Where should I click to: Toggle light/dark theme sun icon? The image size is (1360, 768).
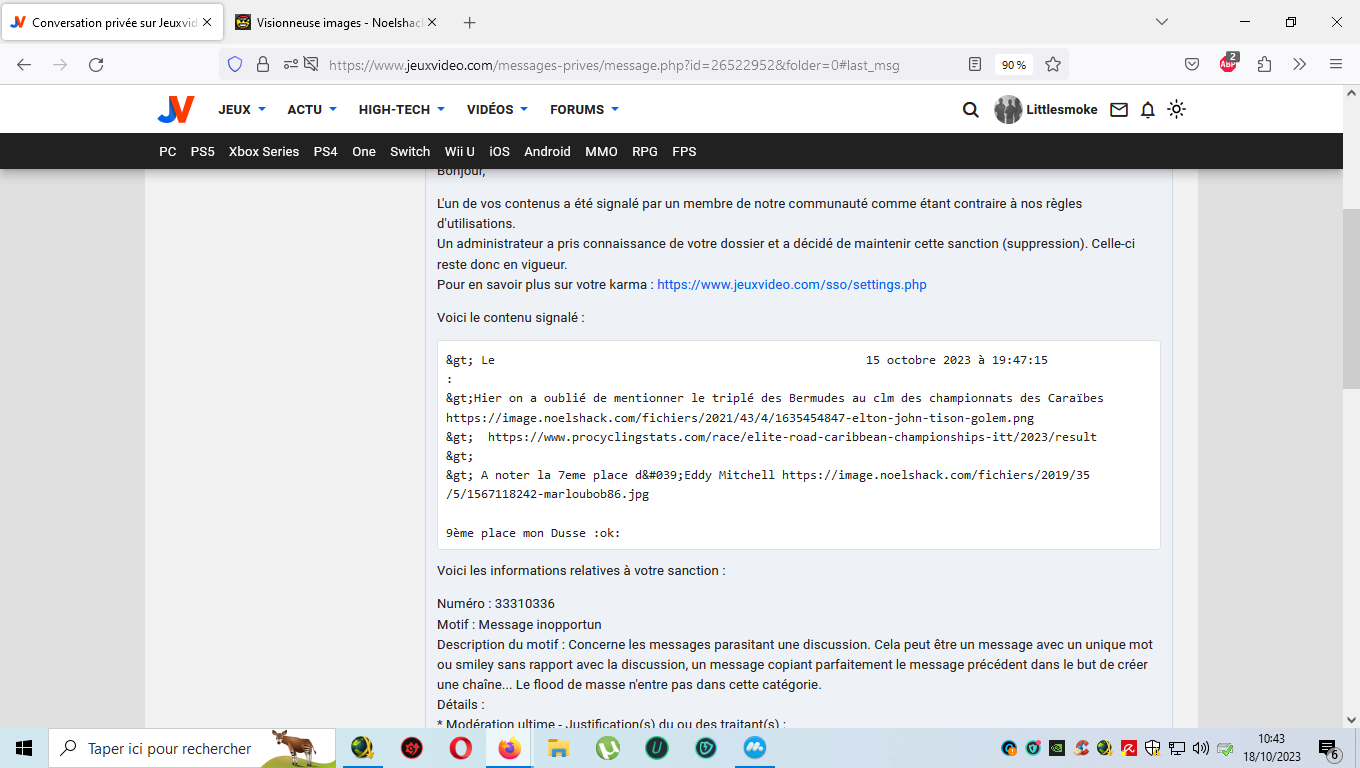pos(1177,110)
